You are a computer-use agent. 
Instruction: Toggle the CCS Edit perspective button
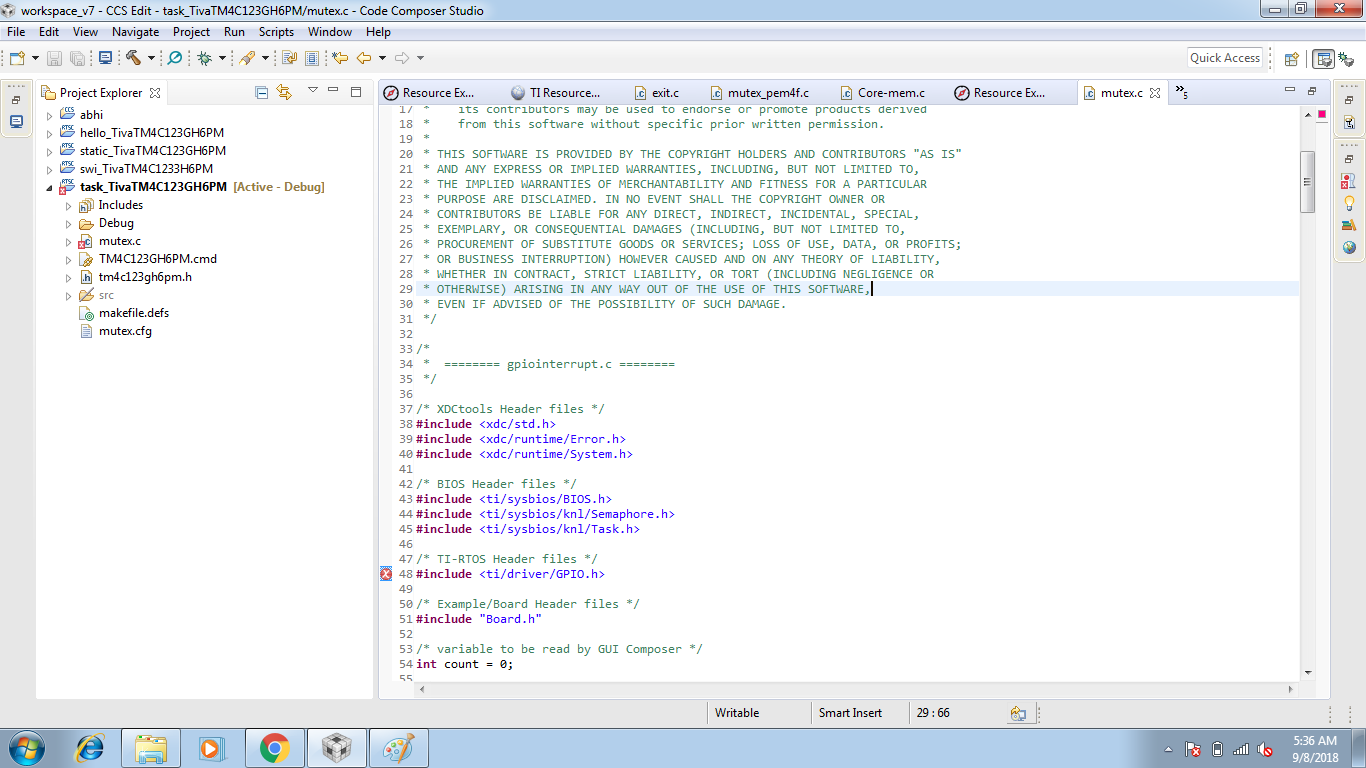click(1323, 58)
